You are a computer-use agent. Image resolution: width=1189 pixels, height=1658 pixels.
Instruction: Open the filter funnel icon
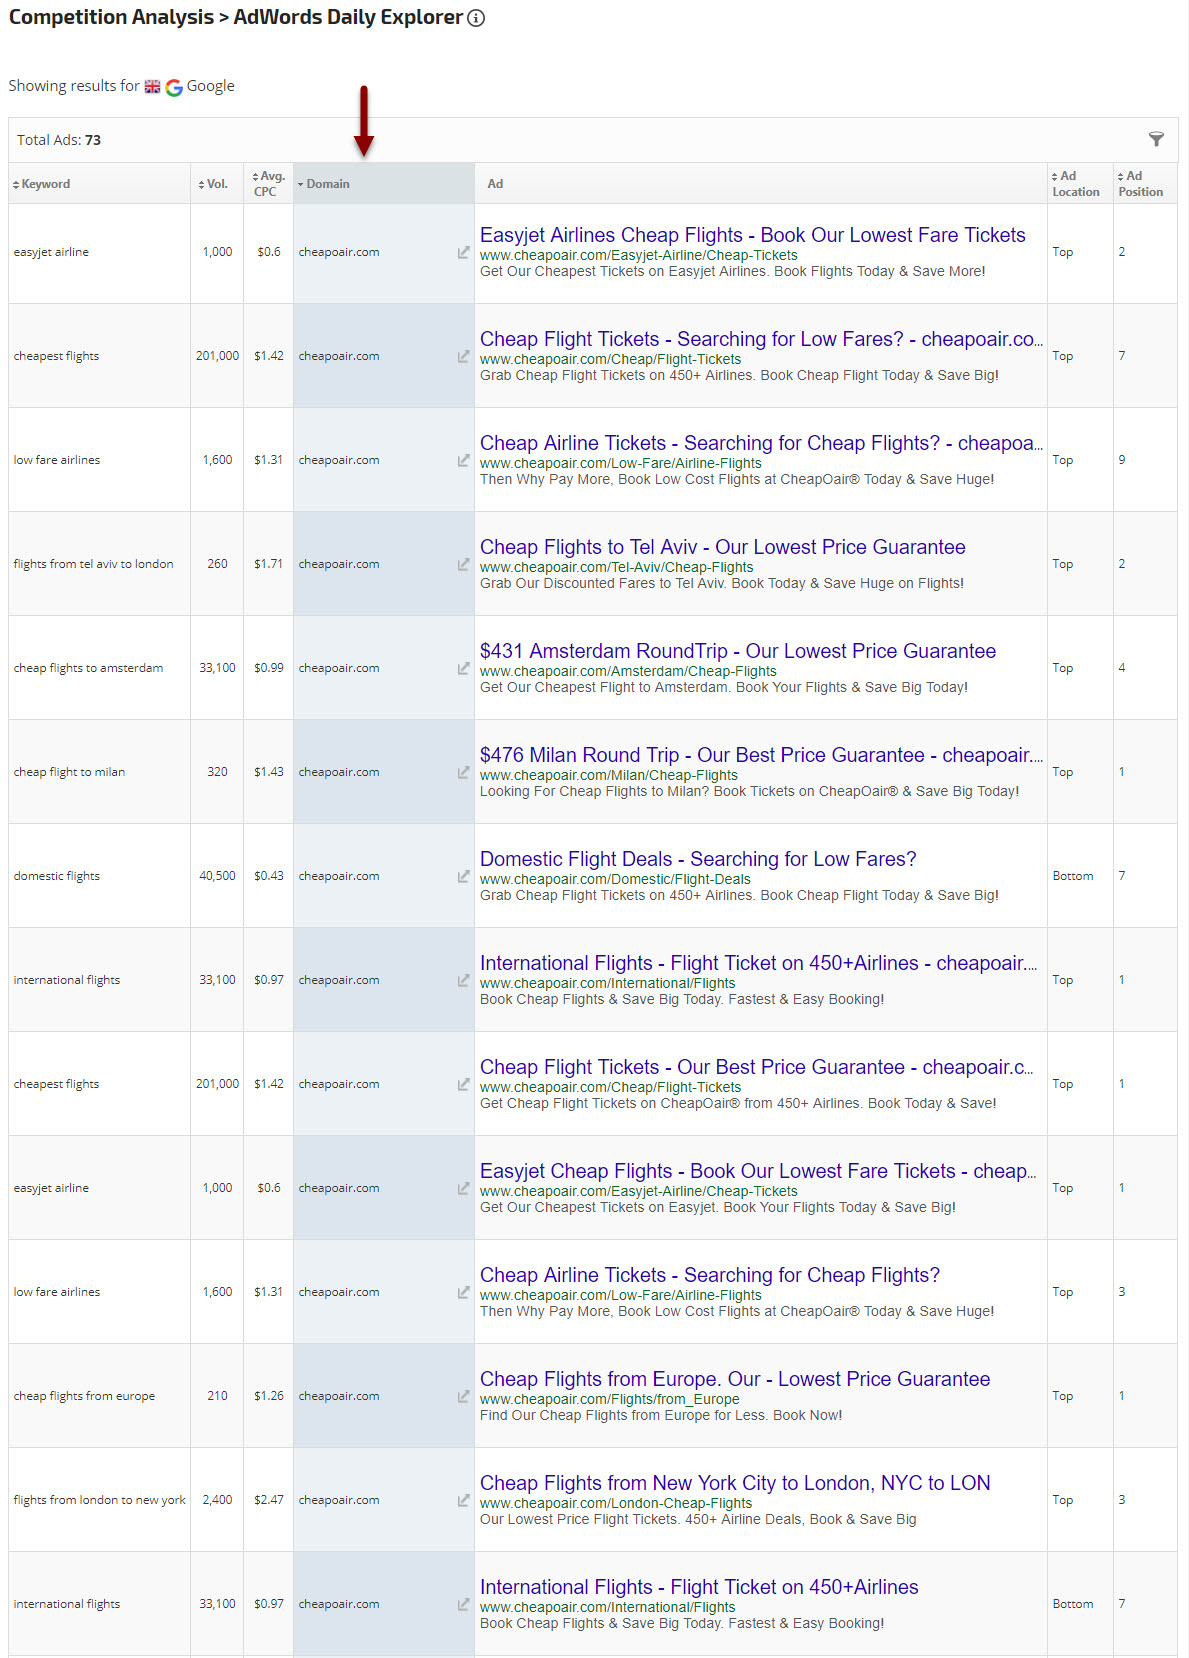click(x=1156, y=139)
